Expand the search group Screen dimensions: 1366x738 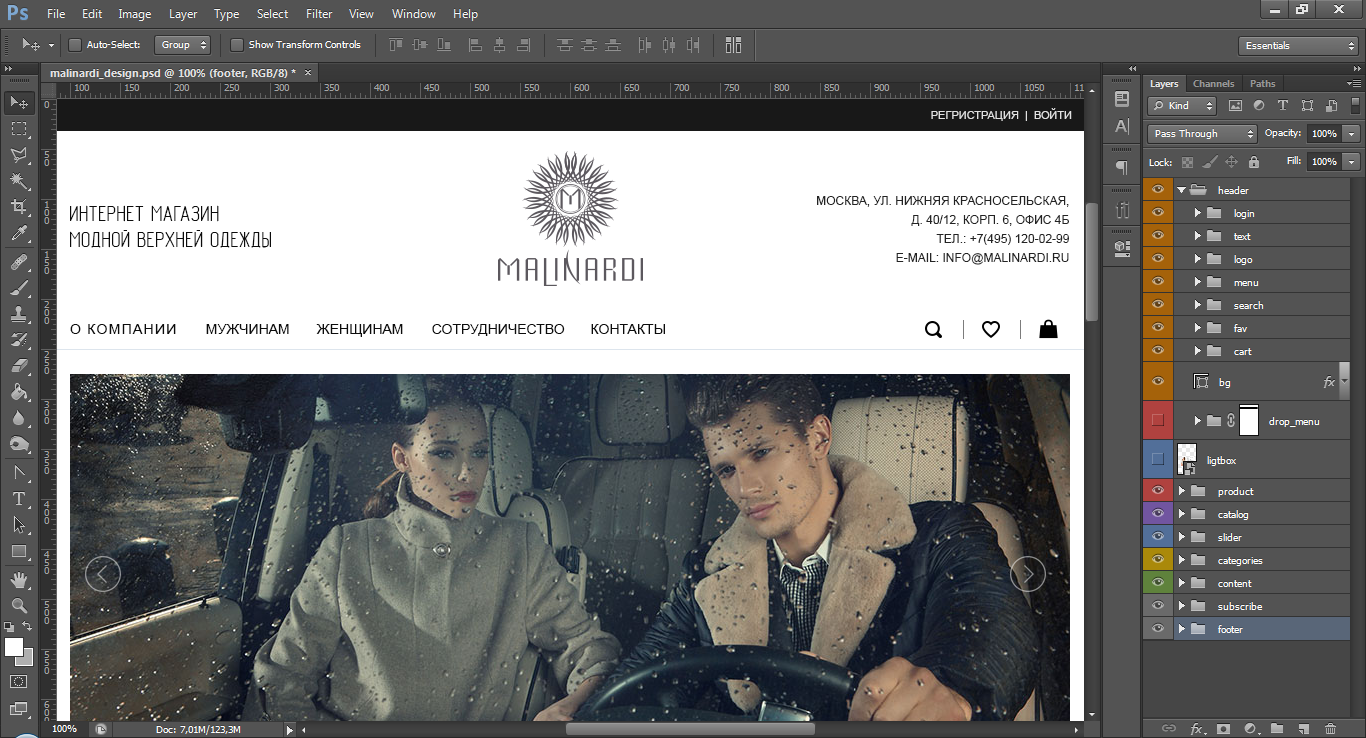coord(1197,304)
